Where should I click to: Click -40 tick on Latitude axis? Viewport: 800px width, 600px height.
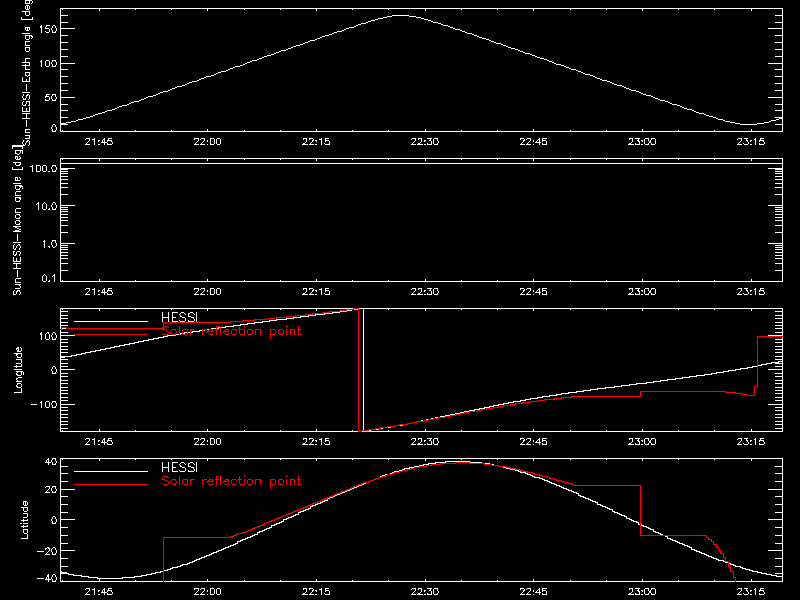coord(47,579)
